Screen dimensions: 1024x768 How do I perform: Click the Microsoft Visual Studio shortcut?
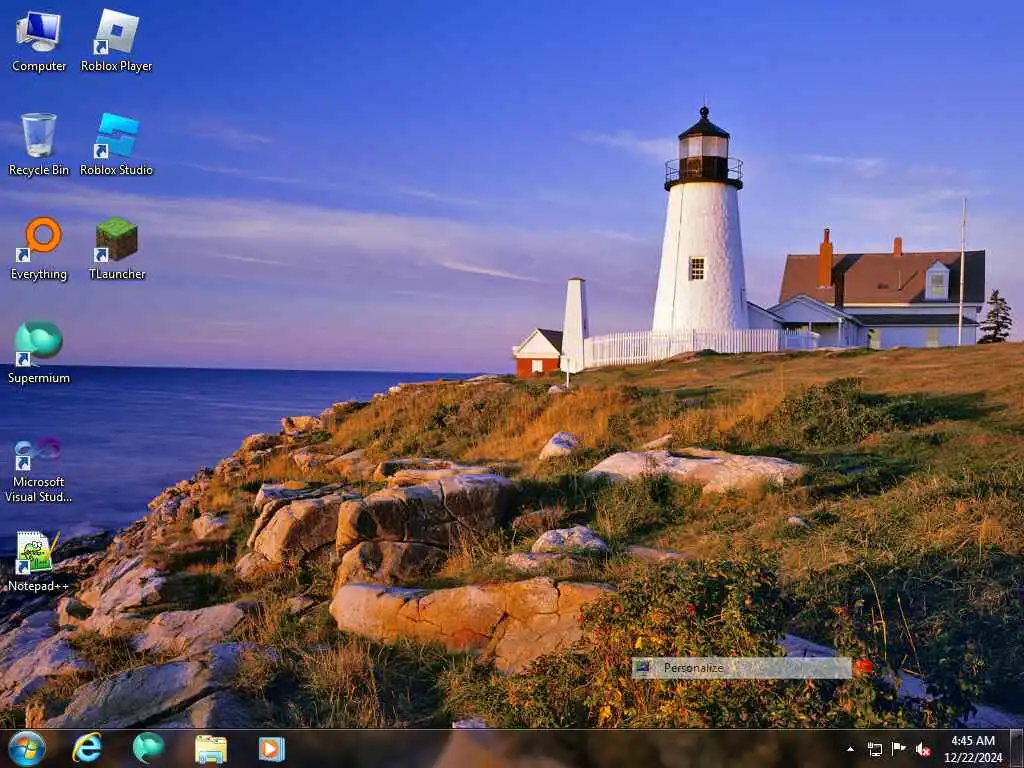click(x=39, y=470)
